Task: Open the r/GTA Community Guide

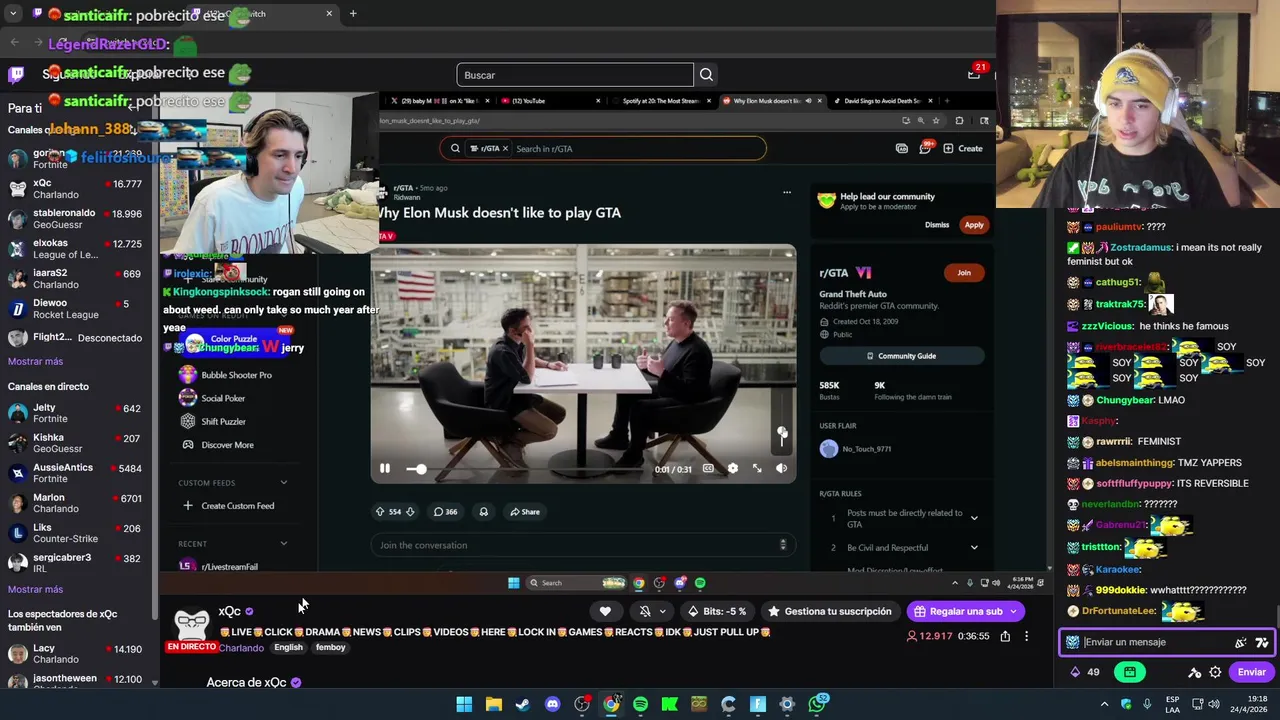Action: coord(901,356)
